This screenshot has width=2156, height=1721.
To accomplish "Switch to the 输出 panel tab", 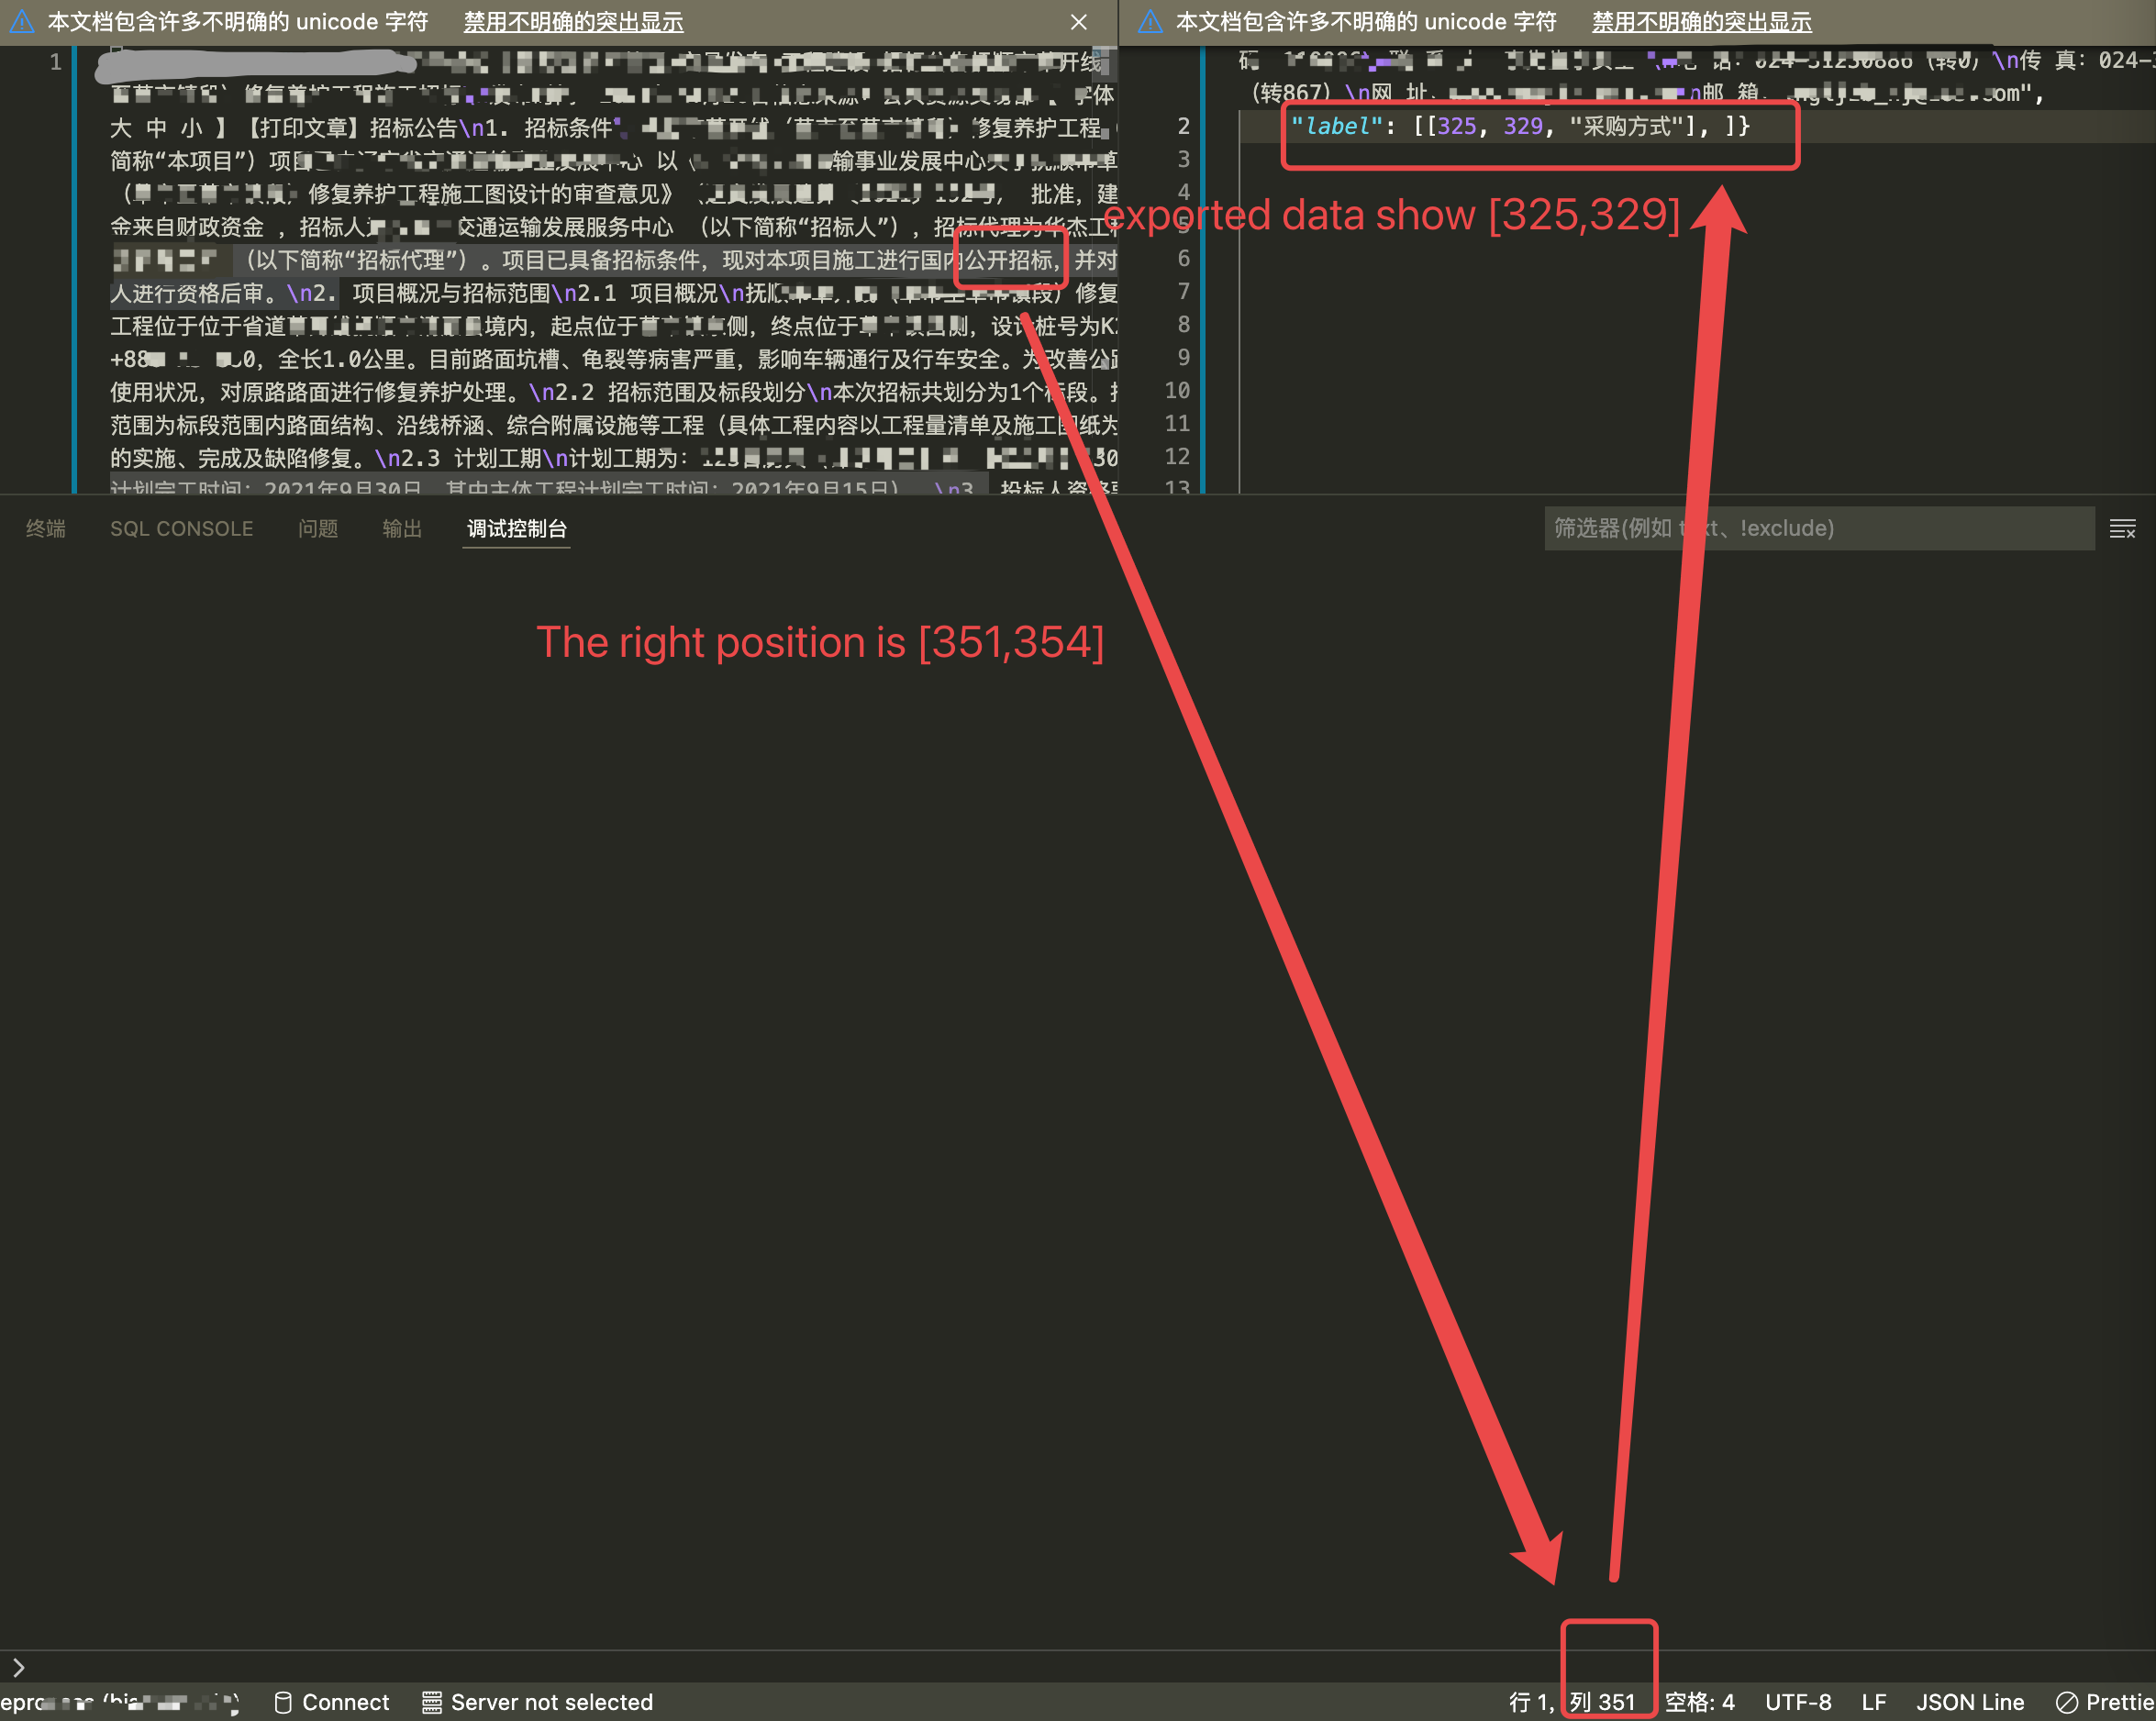I will pyautogui.click(x=401, y=528).
